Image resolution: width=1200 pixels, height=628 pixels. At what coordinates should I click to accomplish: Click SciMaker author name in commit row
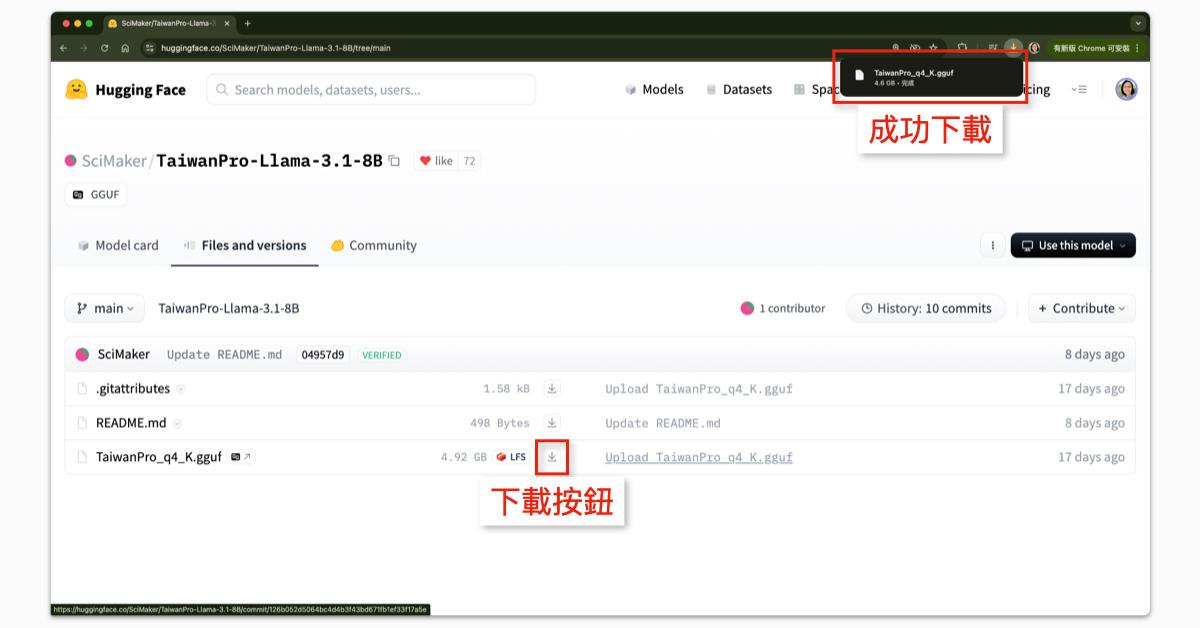pyautogui.click(x=124, y=354)
